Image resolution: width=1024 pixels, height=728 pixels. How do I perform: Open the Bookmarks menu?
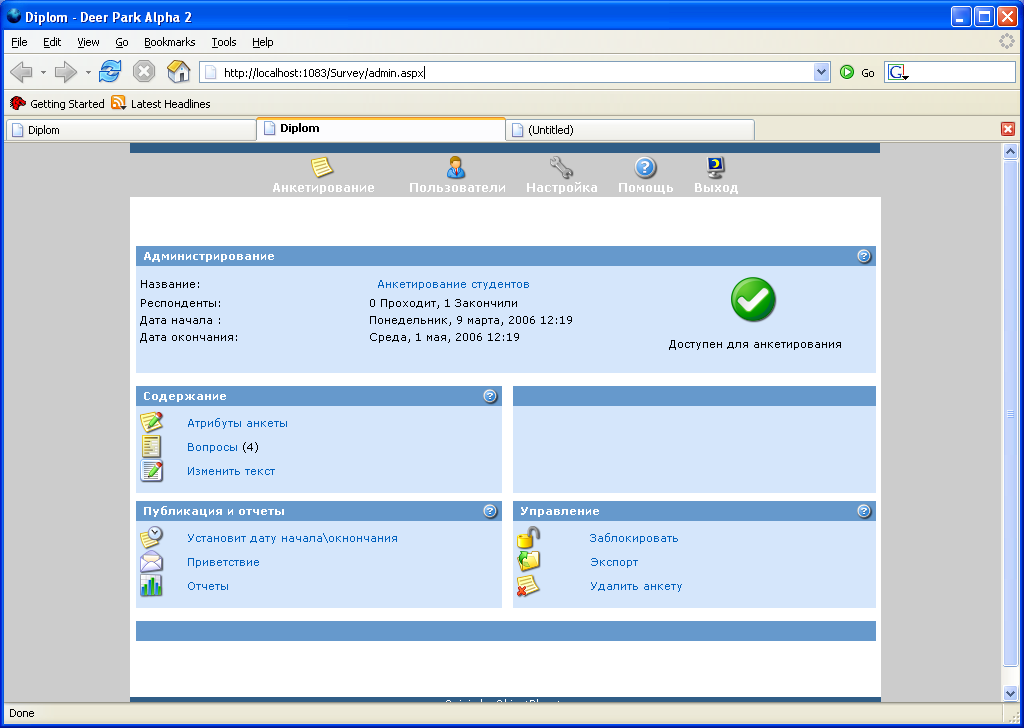coord(169,42)
